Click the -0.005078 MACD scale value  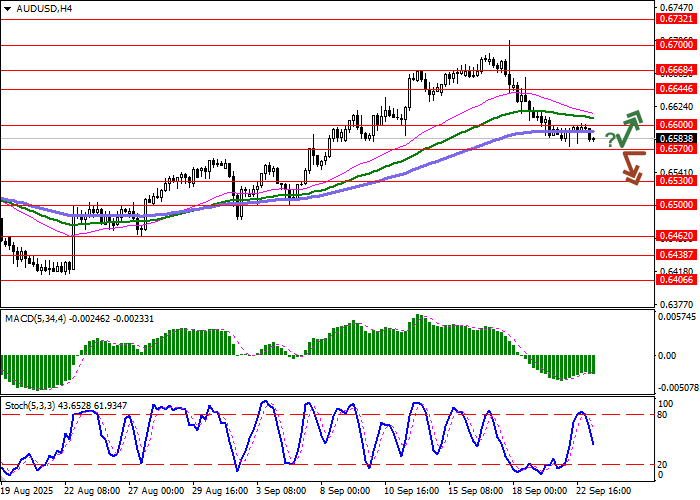click(x=678, y=387)
